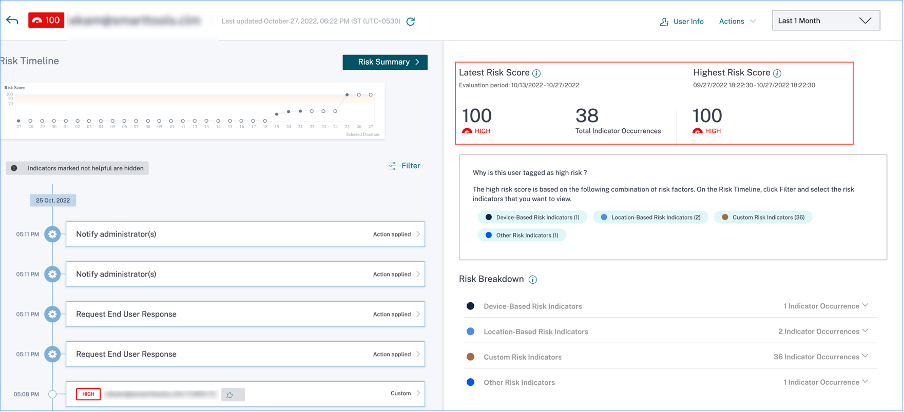
Task: Select the Other Risk Indicators (1) chip
Action: click(x=519, y=235)
